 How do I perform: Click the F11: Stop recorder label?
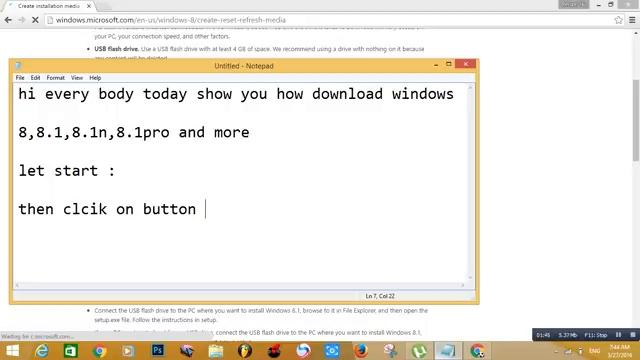click(x=596, y=335)
